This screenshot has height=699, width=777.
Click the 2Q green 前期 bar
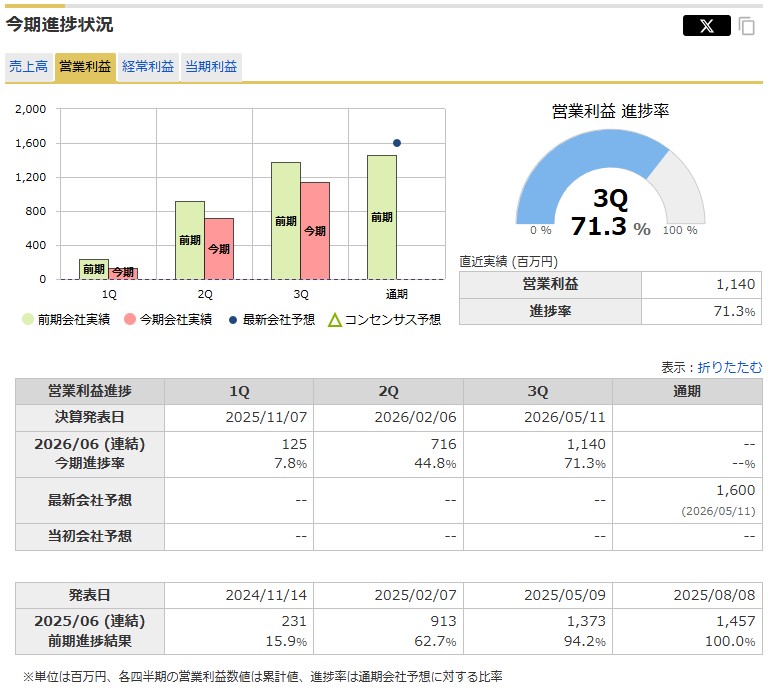click(x=190, y=240)
